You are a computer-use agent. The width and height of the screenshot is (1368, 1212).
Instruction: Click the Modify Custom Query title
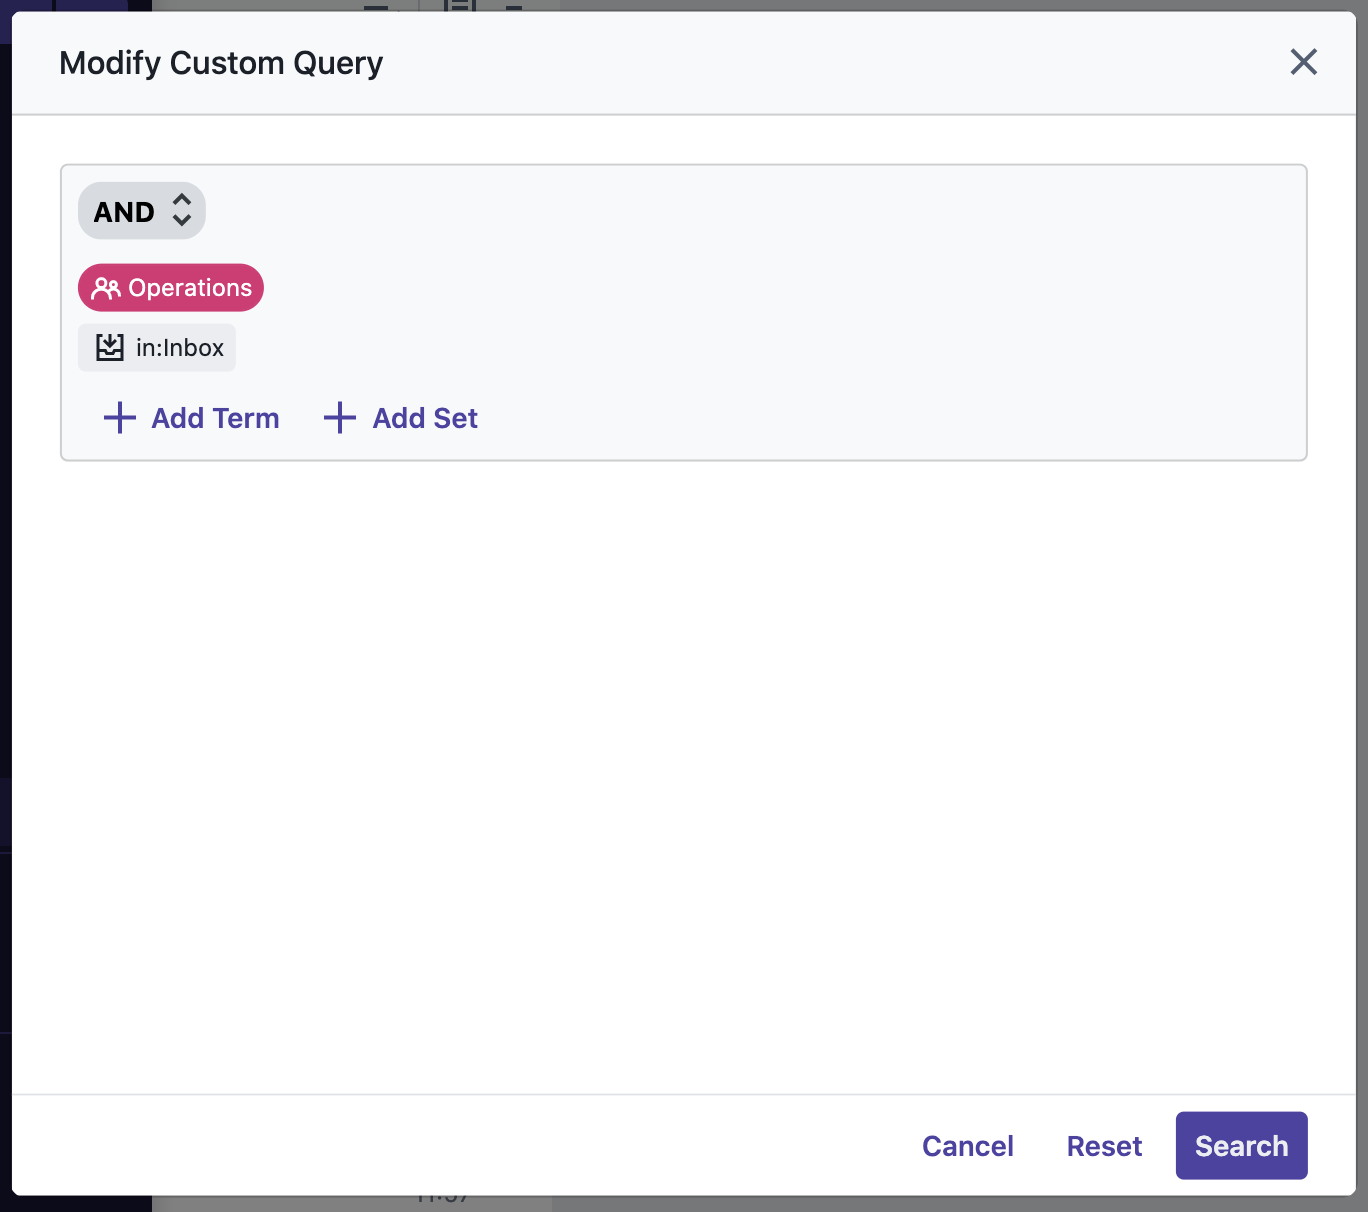click(x=221, y=63)
